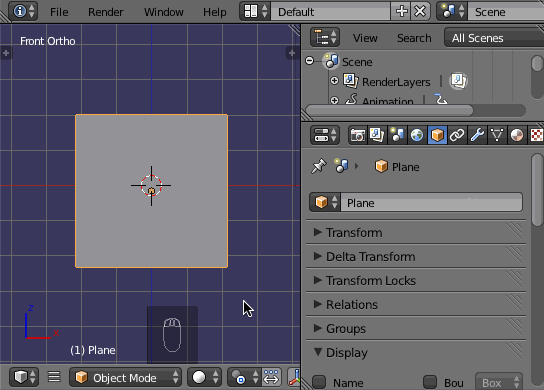This screenshot has width=544, height=390.
Task: Expand the RenderLayers tree item
Action: [334, 80]
